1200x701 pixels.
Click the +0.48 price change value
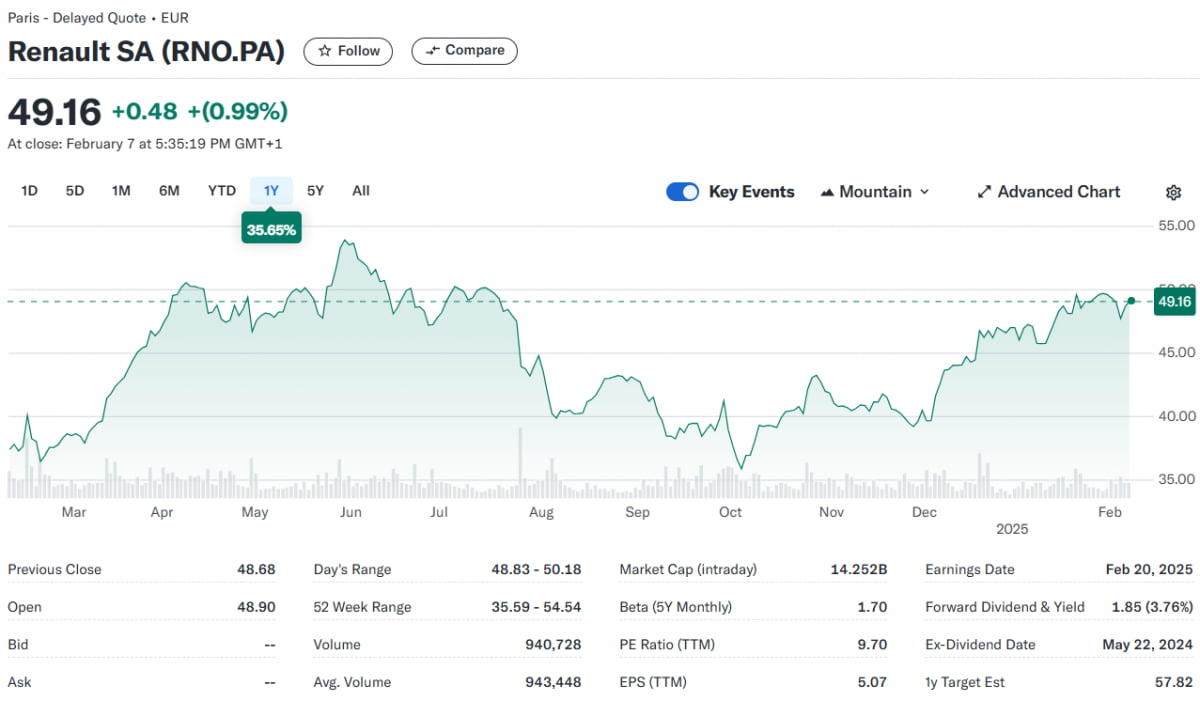(145, 111)
